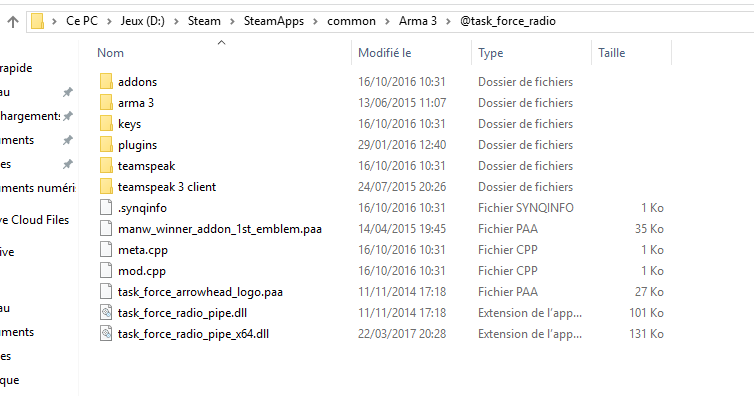Open Jeux (D:) from the address bar
This screenshot has height=396, width=754.
pos(142,21)
